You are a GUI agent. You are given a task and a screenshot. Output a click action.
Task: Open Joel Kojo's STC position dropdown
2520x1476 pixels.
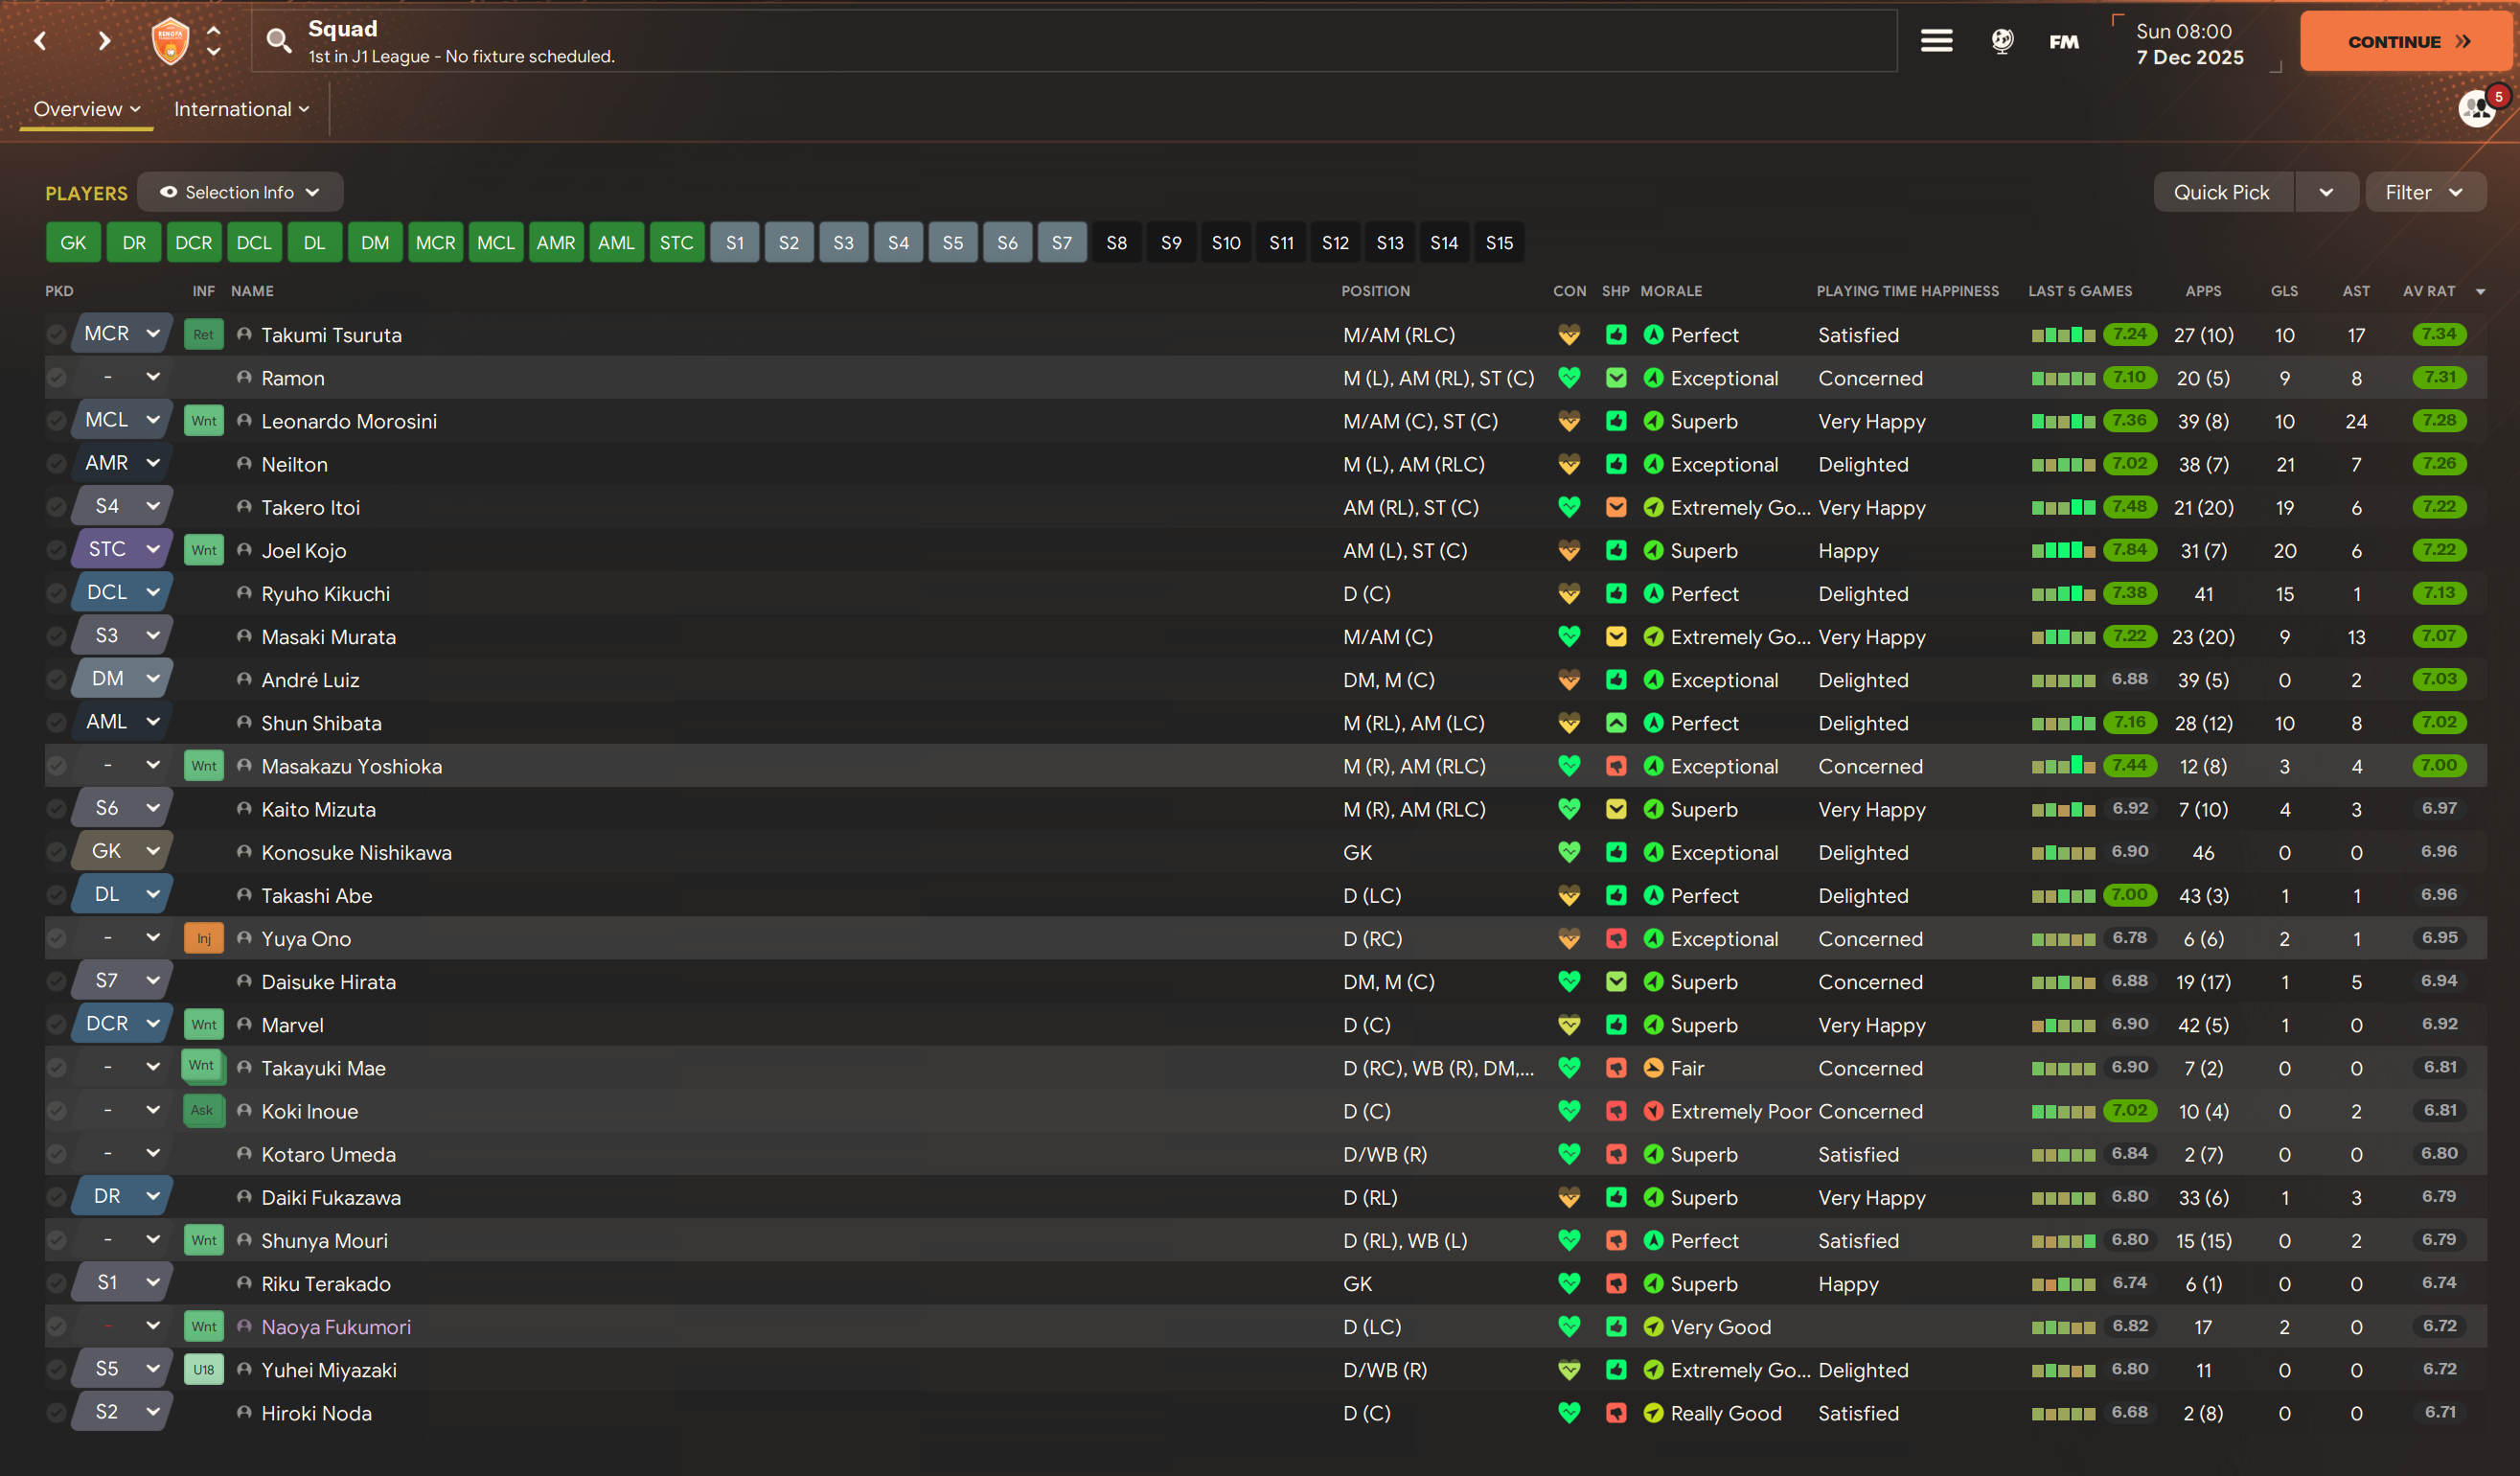[122, 549]
